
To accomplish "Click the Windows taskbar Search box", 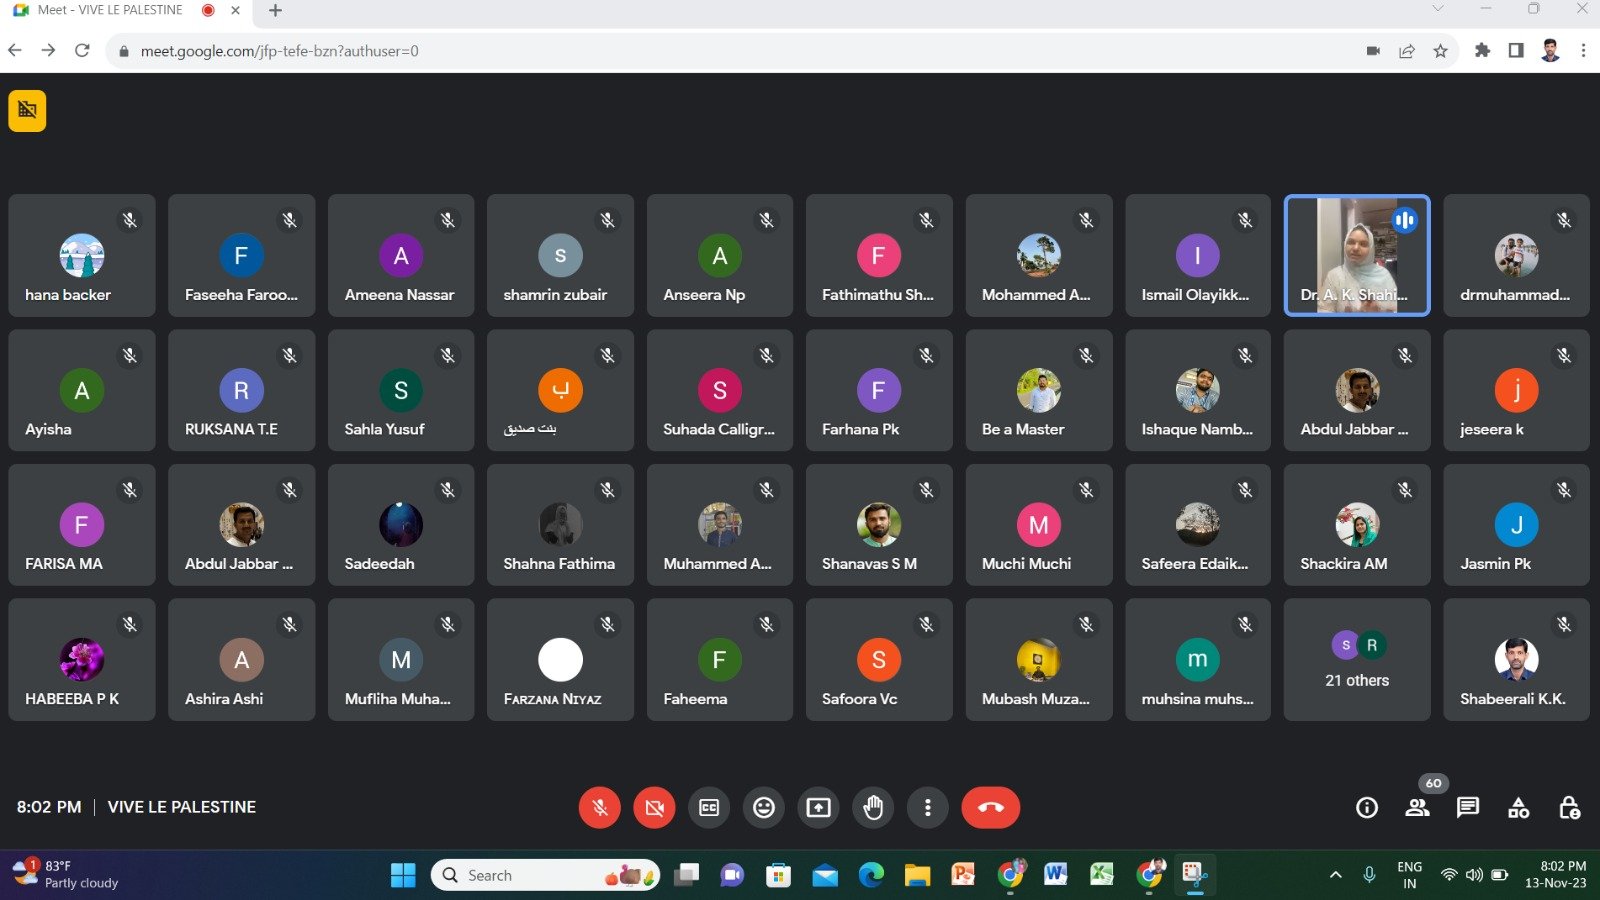I will pyautogui.click(x=545, y=875).
